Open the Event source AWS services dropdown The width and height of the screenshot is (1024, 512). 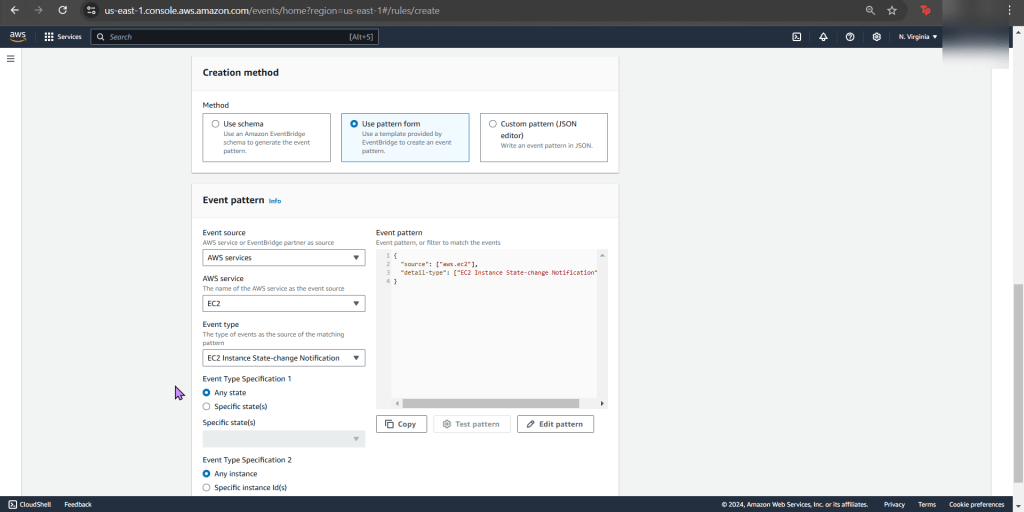click(x=284, y=258)
